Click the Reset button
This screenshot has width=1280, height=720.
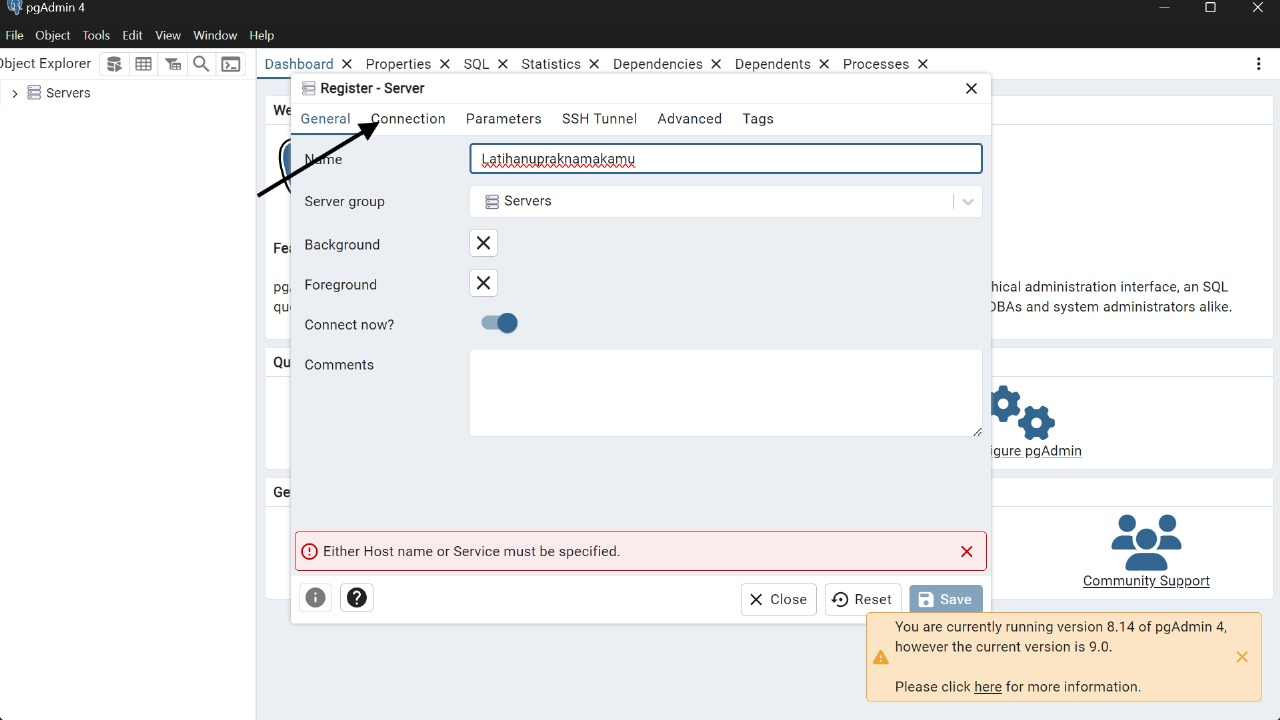coord(862,599)
